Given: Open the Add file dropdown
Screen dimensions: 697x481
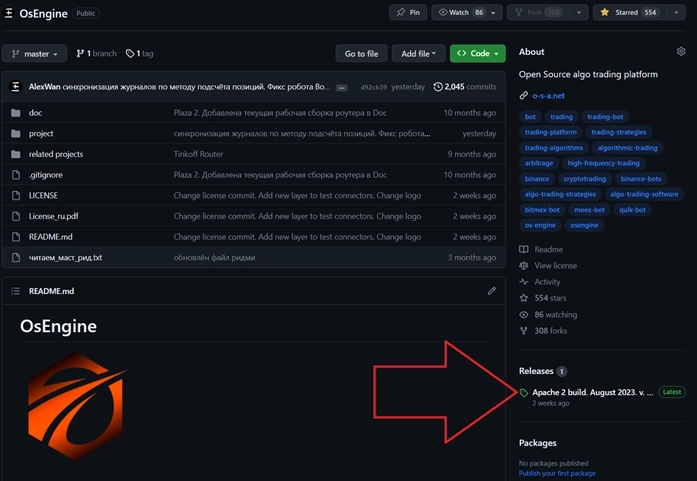Looking at the screenshot, I should (x=418, y=54).
